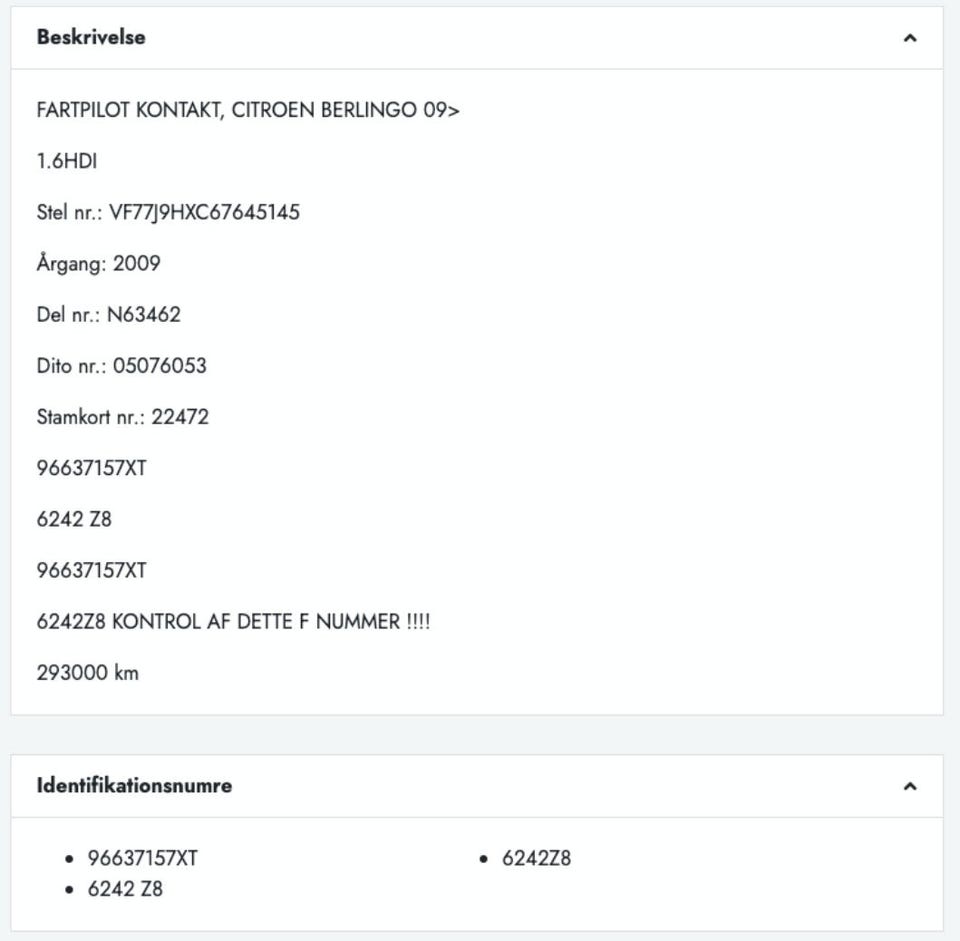960x941 pixels.
Task: Click the Stel nr. VF77J9HXC67645145 line
Action: click(x=168, y=212)
